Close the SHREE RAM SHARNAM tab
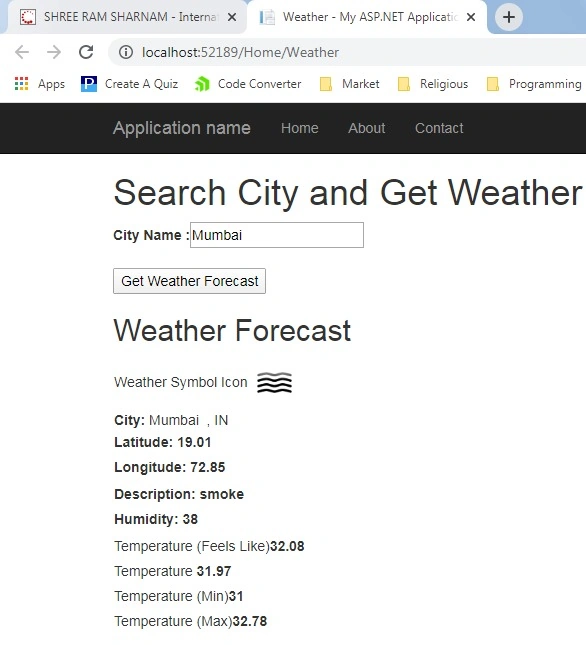This screenshot has height=645, width=586. (x=232, y=17)
